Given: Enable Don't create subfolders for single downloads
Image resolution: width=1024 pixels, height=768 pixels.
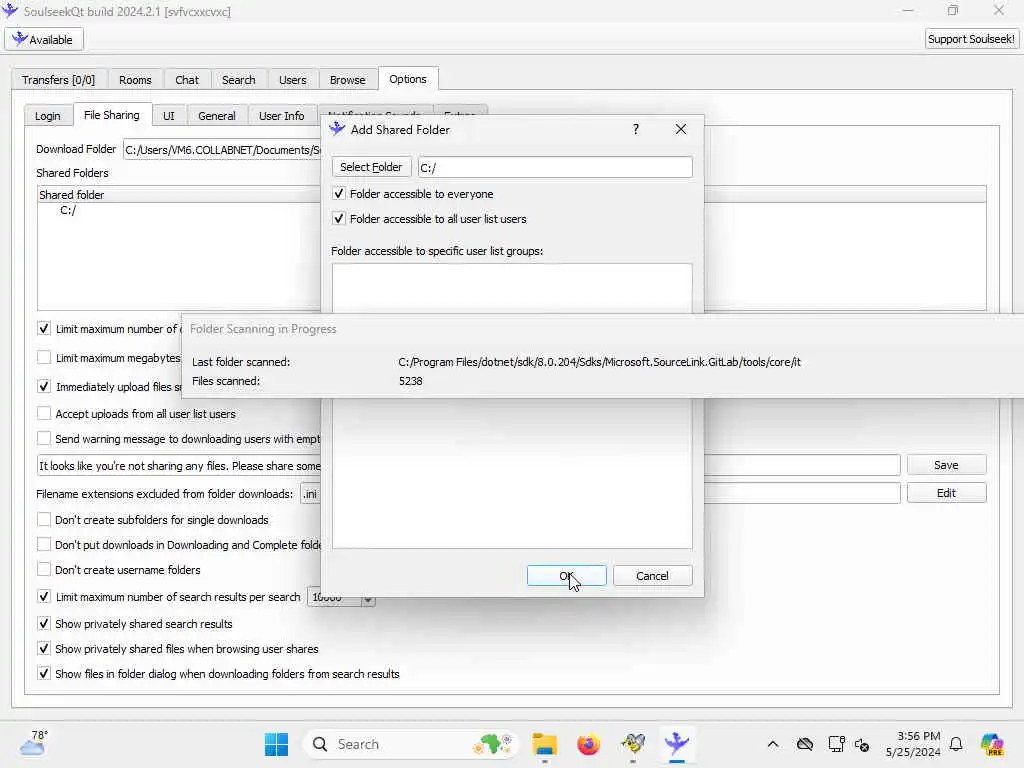Looking at the screenshot, I should point(44,519).
